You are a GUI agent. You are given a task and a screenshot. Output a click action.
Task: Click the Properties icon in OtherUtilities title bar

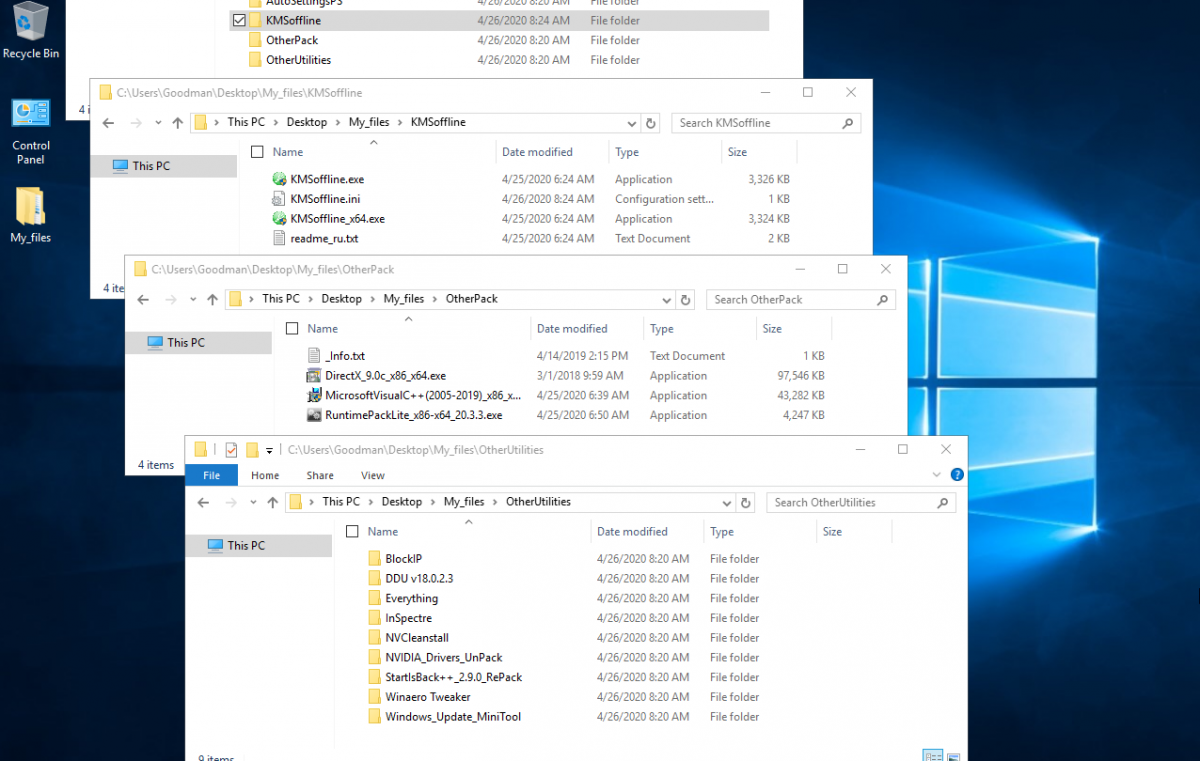(x=231, y=450)
